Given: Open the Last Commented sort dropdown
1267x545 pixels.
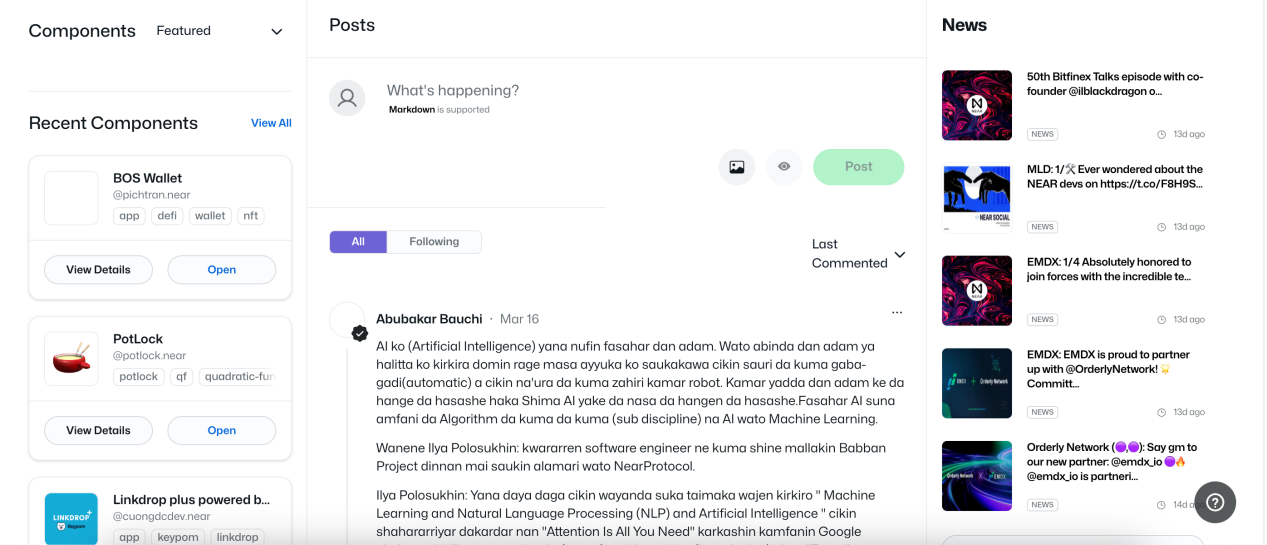Looking at the screenshot, I should pyautogui.click(x=858, y=254).
